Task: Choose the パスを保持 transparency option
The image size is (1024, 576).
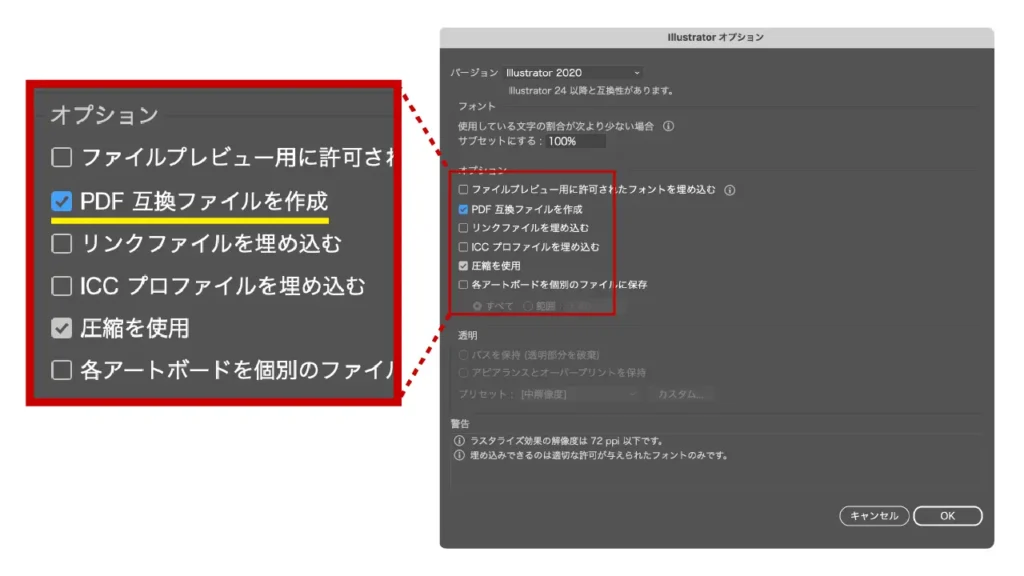Action: [x=463, y=355]
